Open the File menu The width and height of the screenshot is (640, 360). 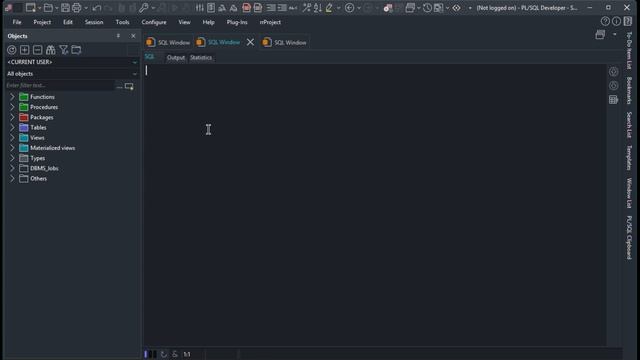coord(17,22)
